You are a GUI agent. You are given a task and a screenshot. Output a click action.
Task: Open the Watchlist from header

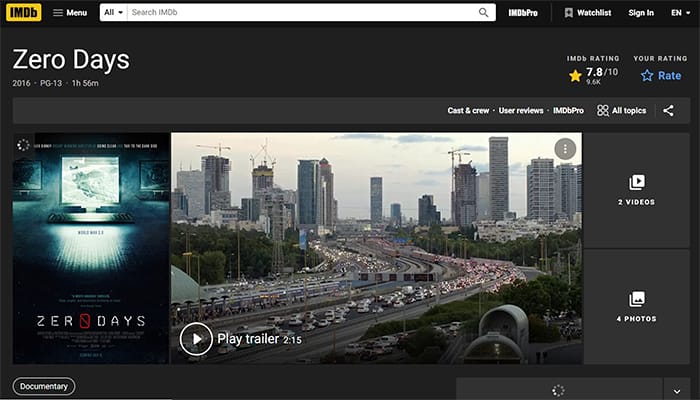pos(588,13)
